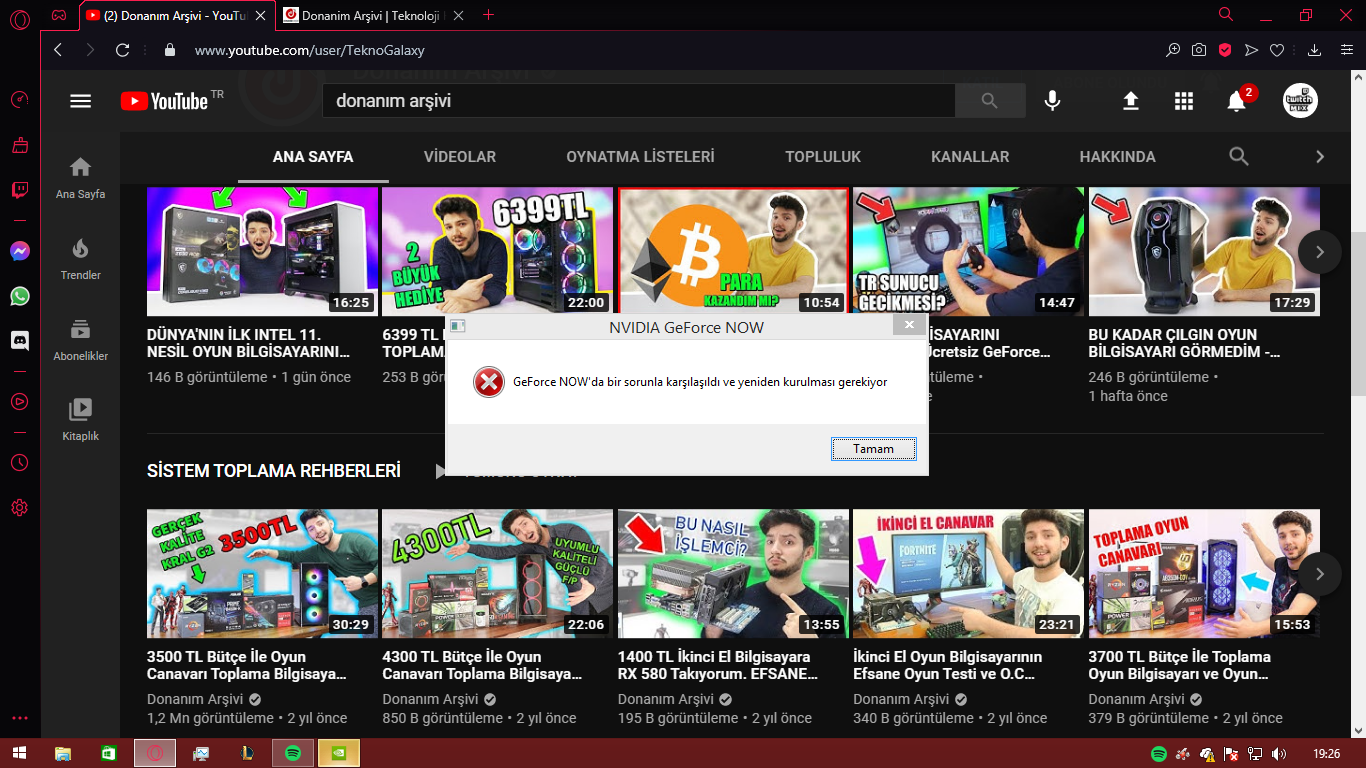Click the YouTube search field
Image resolution: width=1366 pixels, height=768 pixels.
click(638, 101)
